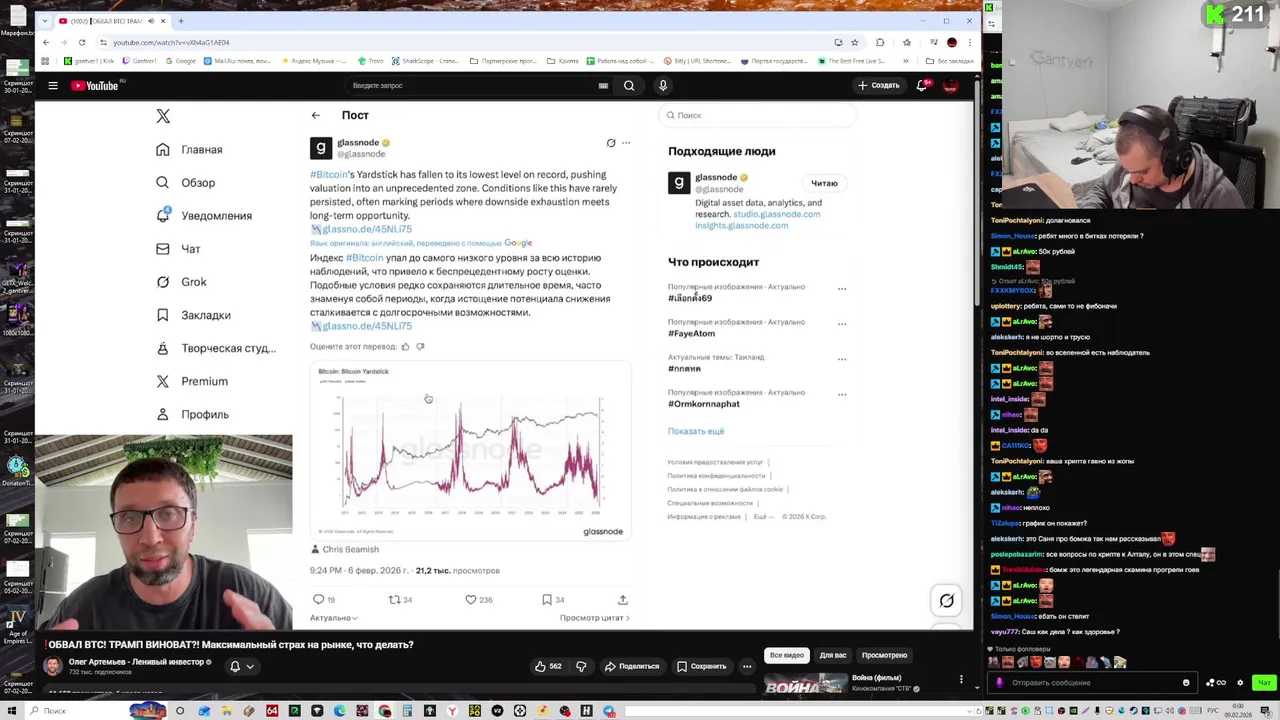Open the YouTube account avatar menu

950,86
